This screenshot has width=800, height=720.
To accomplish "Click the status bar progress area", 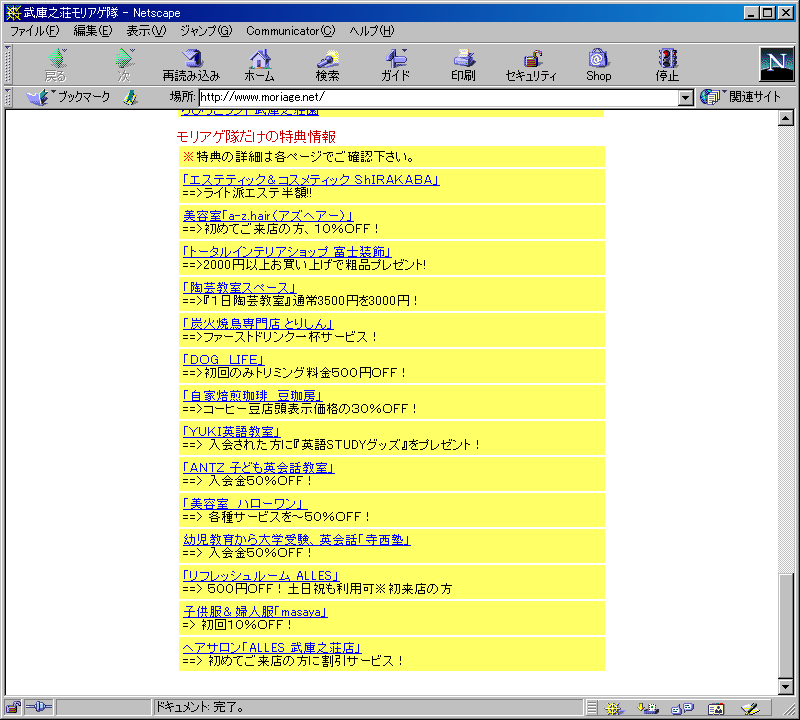I will [x=103, y=707].
